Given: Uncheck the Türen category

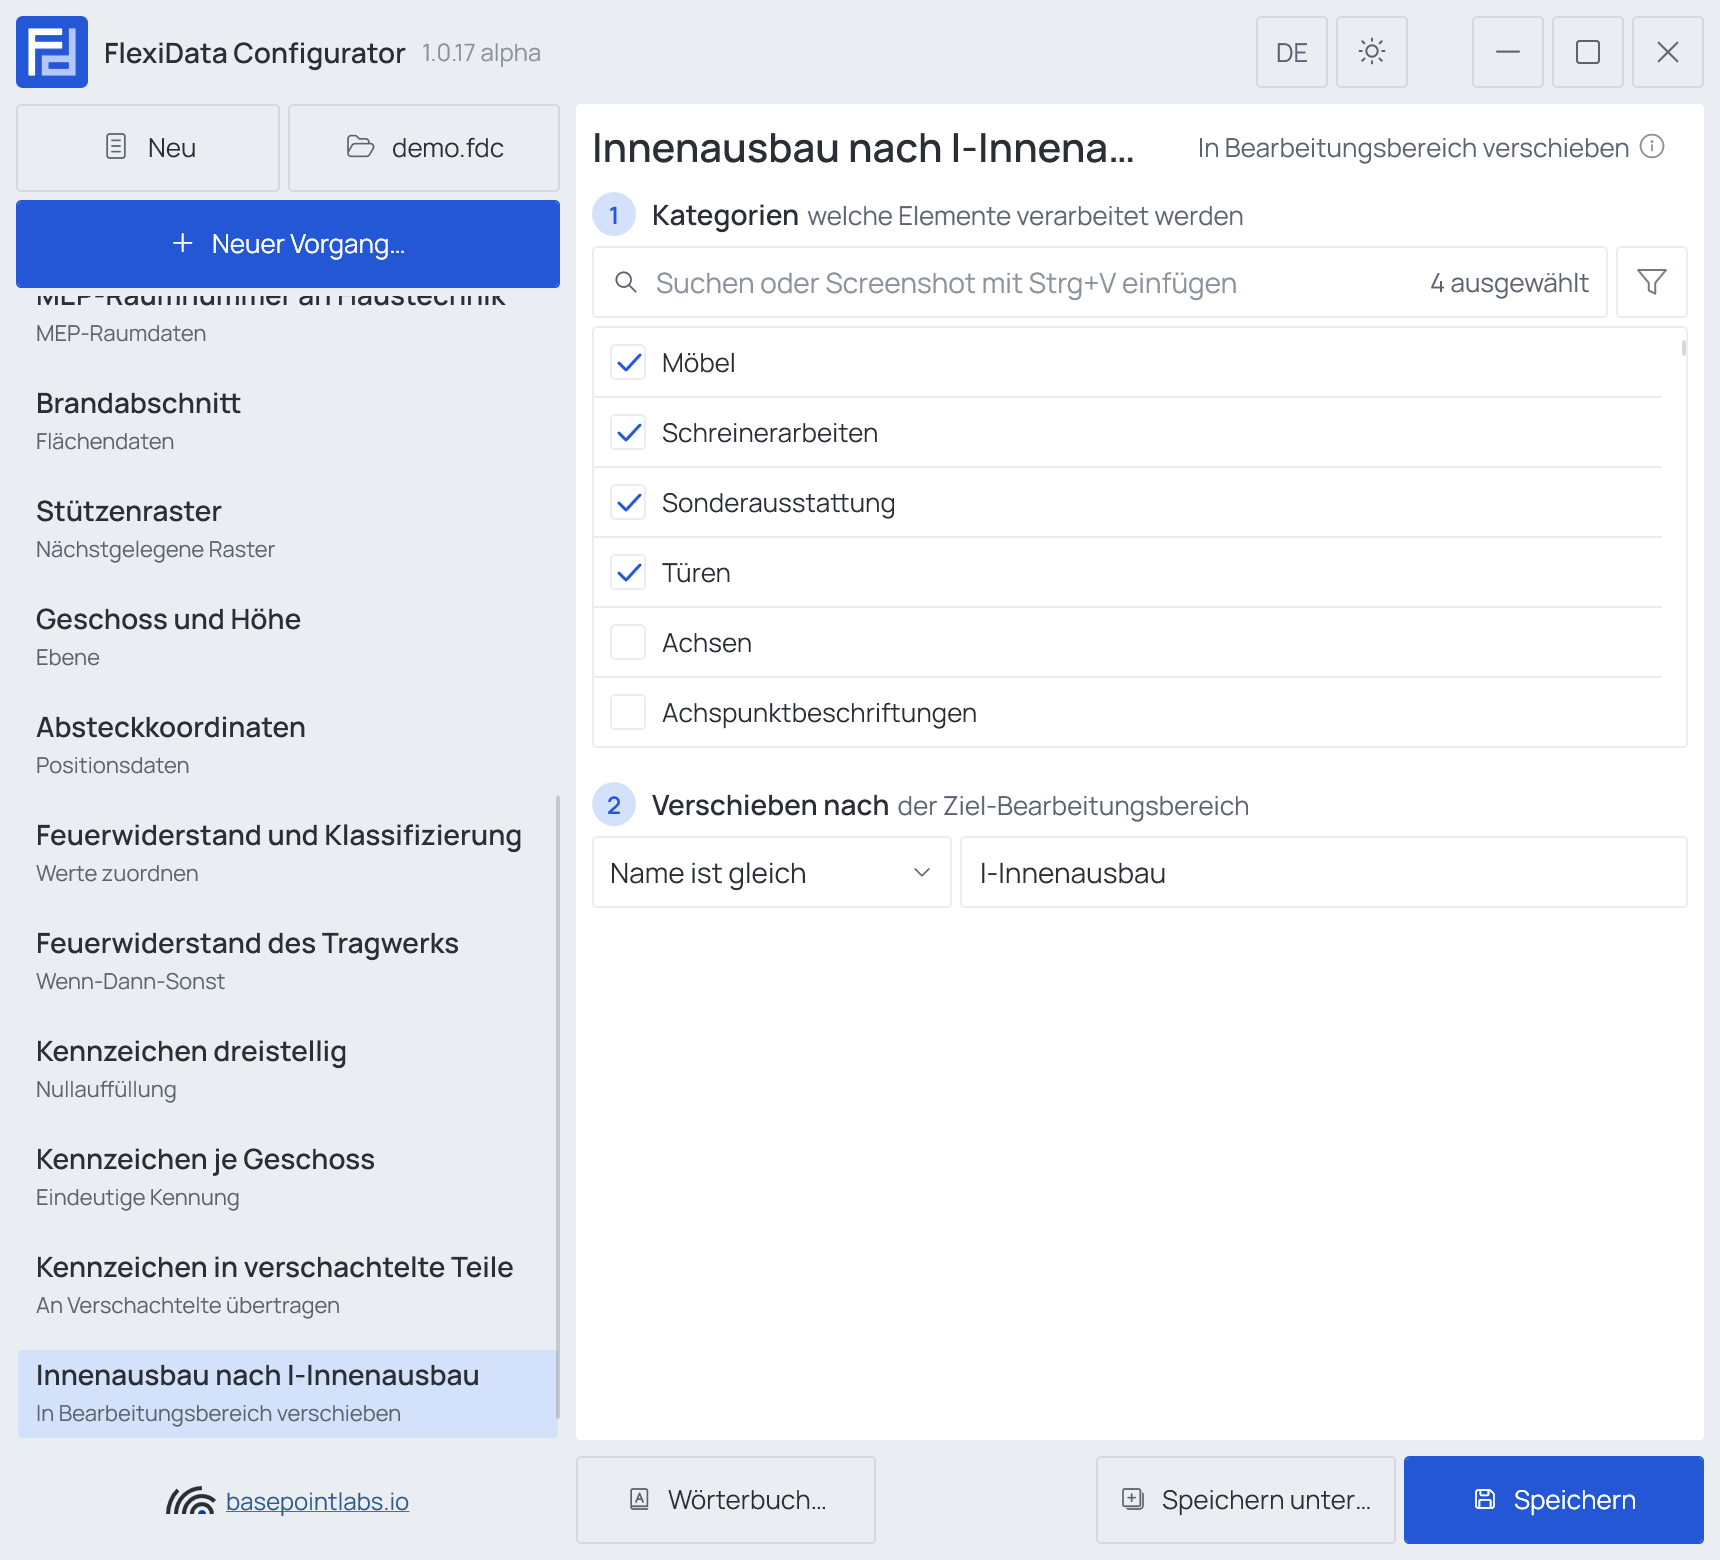Looking at the screenshot, I should (628, 572).
